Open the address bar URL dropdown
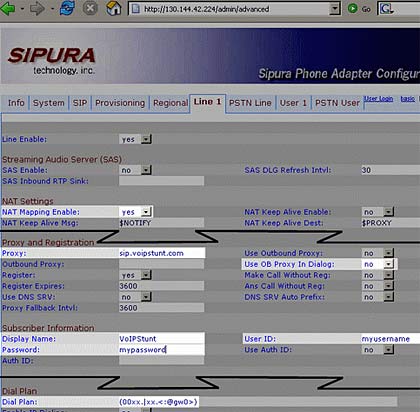This screenshot has width=420, height=412. pyautogui.click(x=334, y=9)
